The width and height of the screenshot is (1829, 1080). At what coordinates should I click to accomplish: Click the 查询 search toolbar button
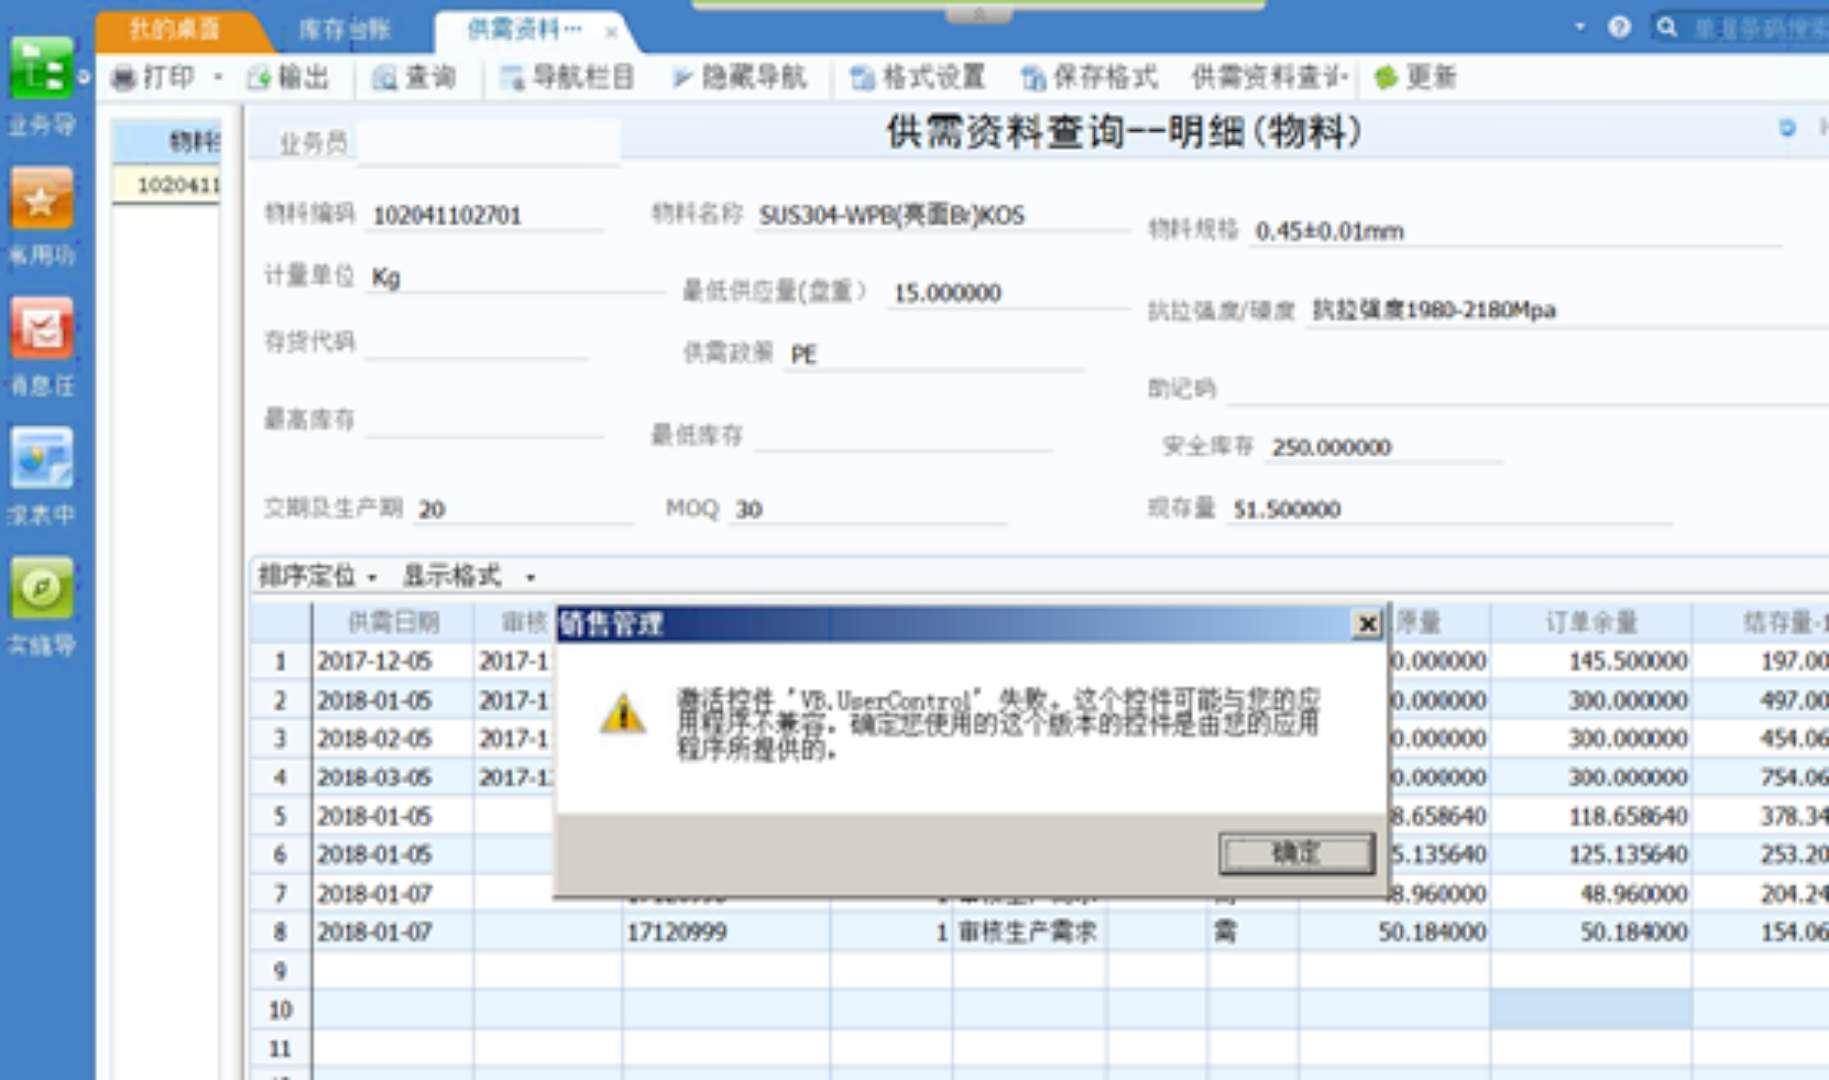click(x=414, y=78)
